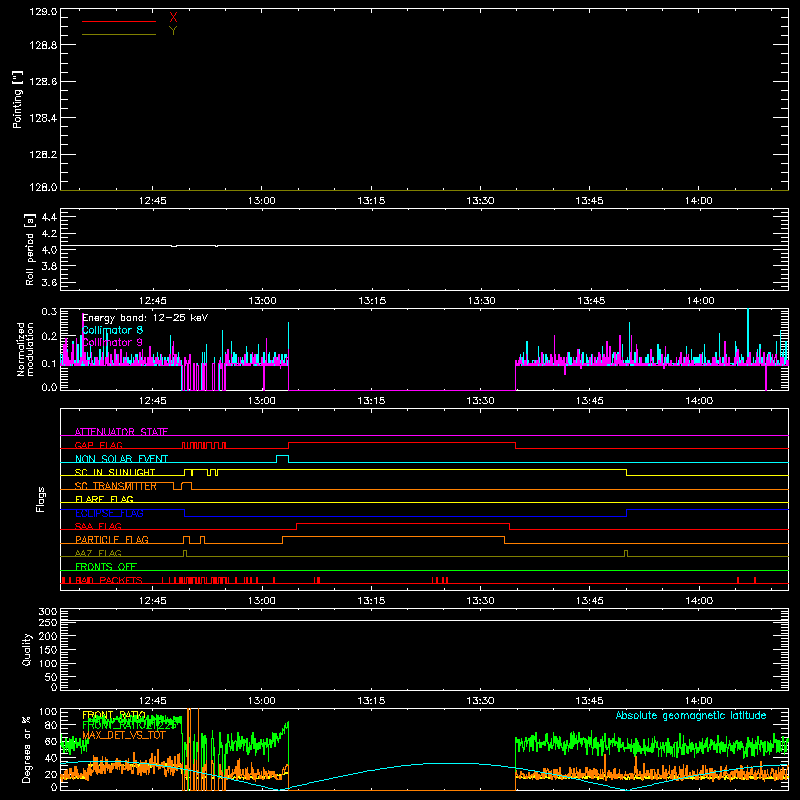The image size is (800, 800).
Task: Click the Quality axis title
Action: (27, 649)
